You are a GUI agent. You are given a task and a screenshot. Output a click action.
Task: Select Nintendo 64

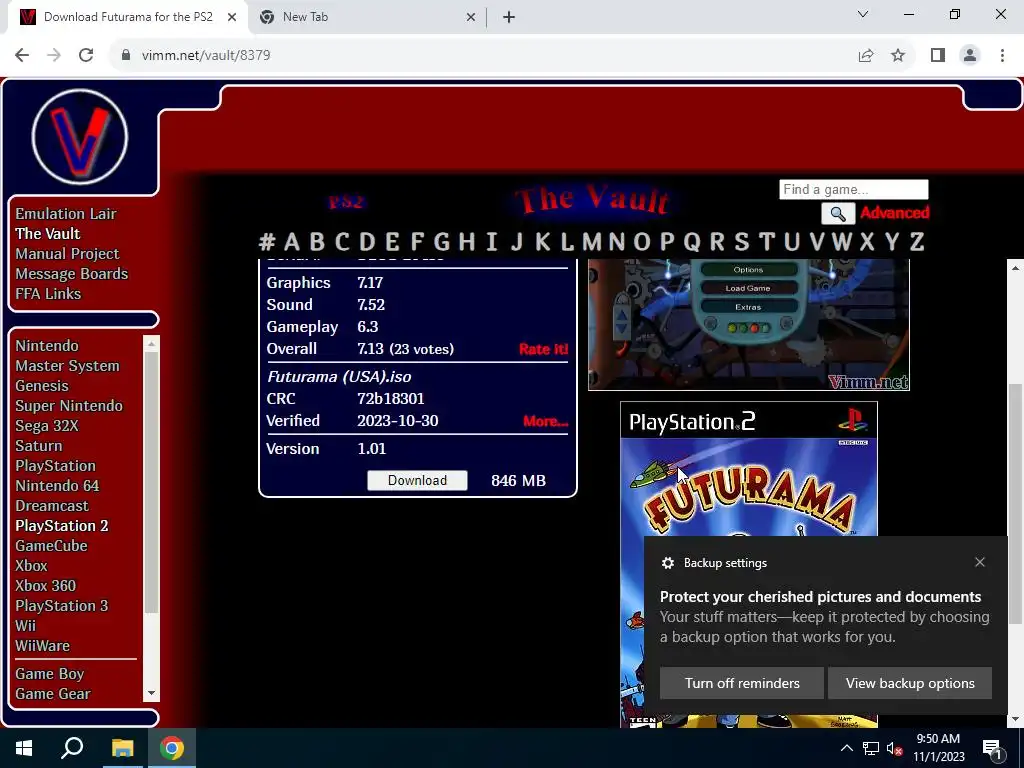coord(57,485)
